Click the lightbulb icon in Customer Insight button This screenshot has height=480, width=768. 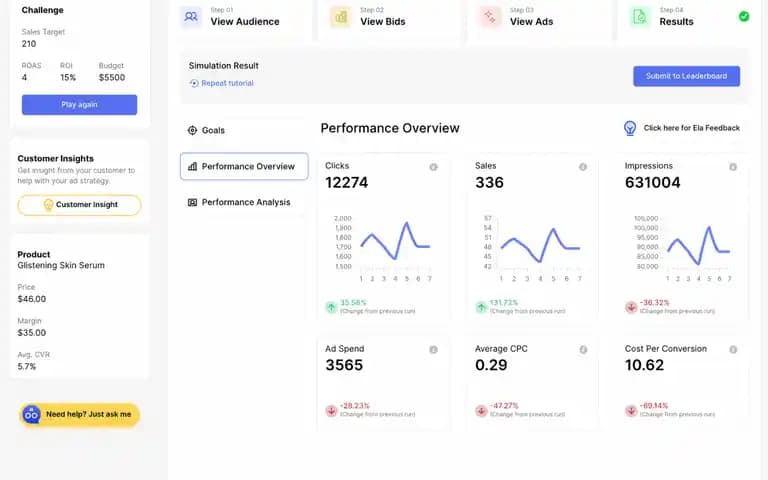(48, 205)
